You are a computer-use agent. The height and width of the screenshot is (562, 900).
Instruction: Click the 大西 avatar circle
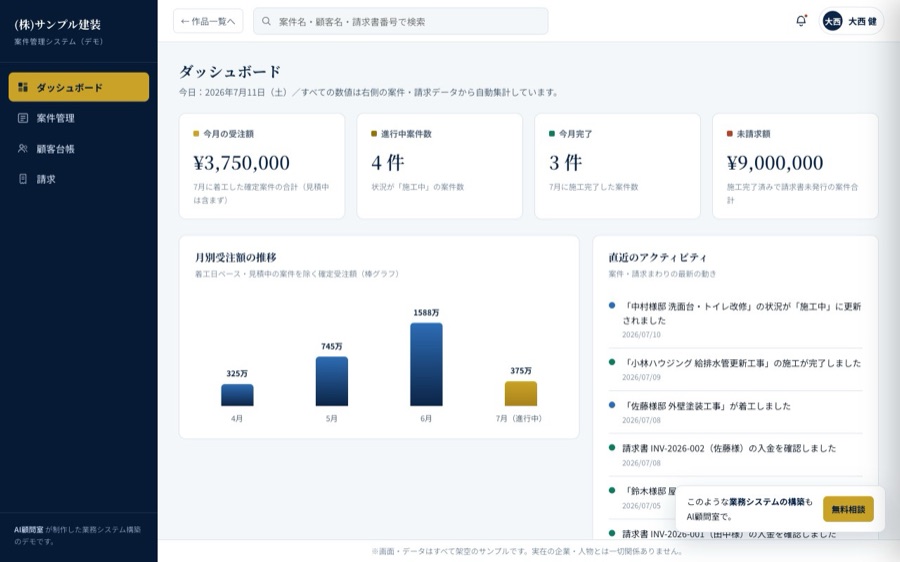[x=832, y=21]
